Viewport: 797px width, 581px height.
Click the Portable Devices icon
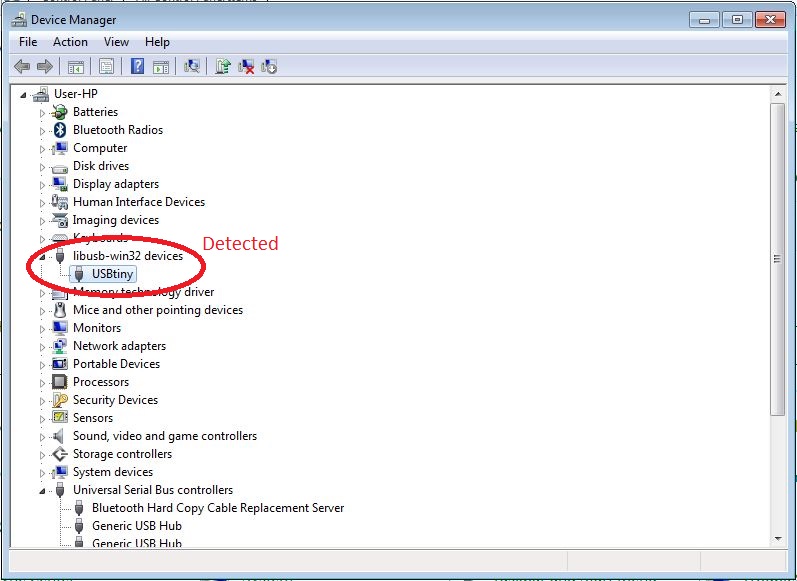coord(59,364)
